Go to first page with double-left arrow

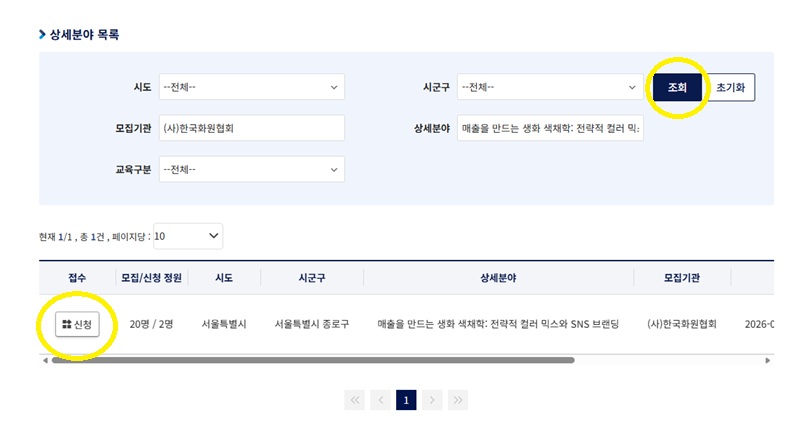(355, 400)
